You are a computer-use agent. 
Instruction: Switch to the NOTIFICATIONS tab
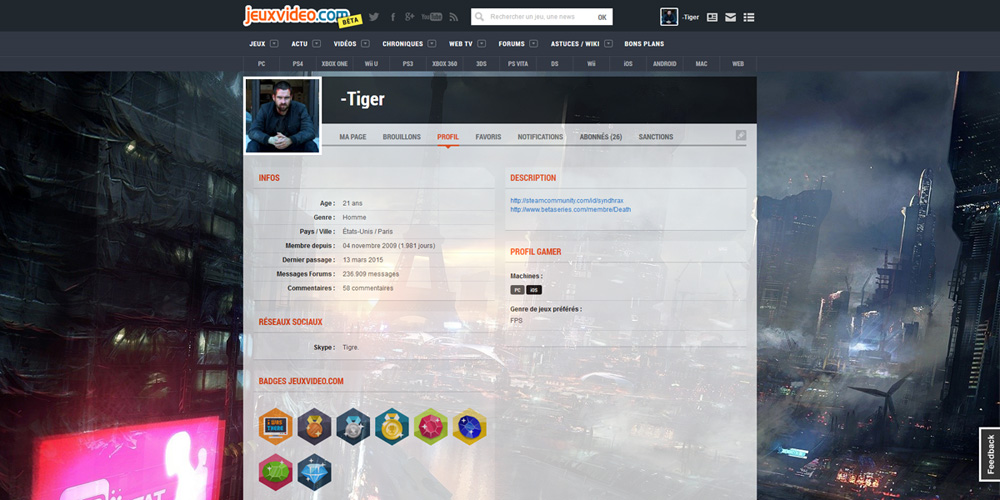[540, 137]
